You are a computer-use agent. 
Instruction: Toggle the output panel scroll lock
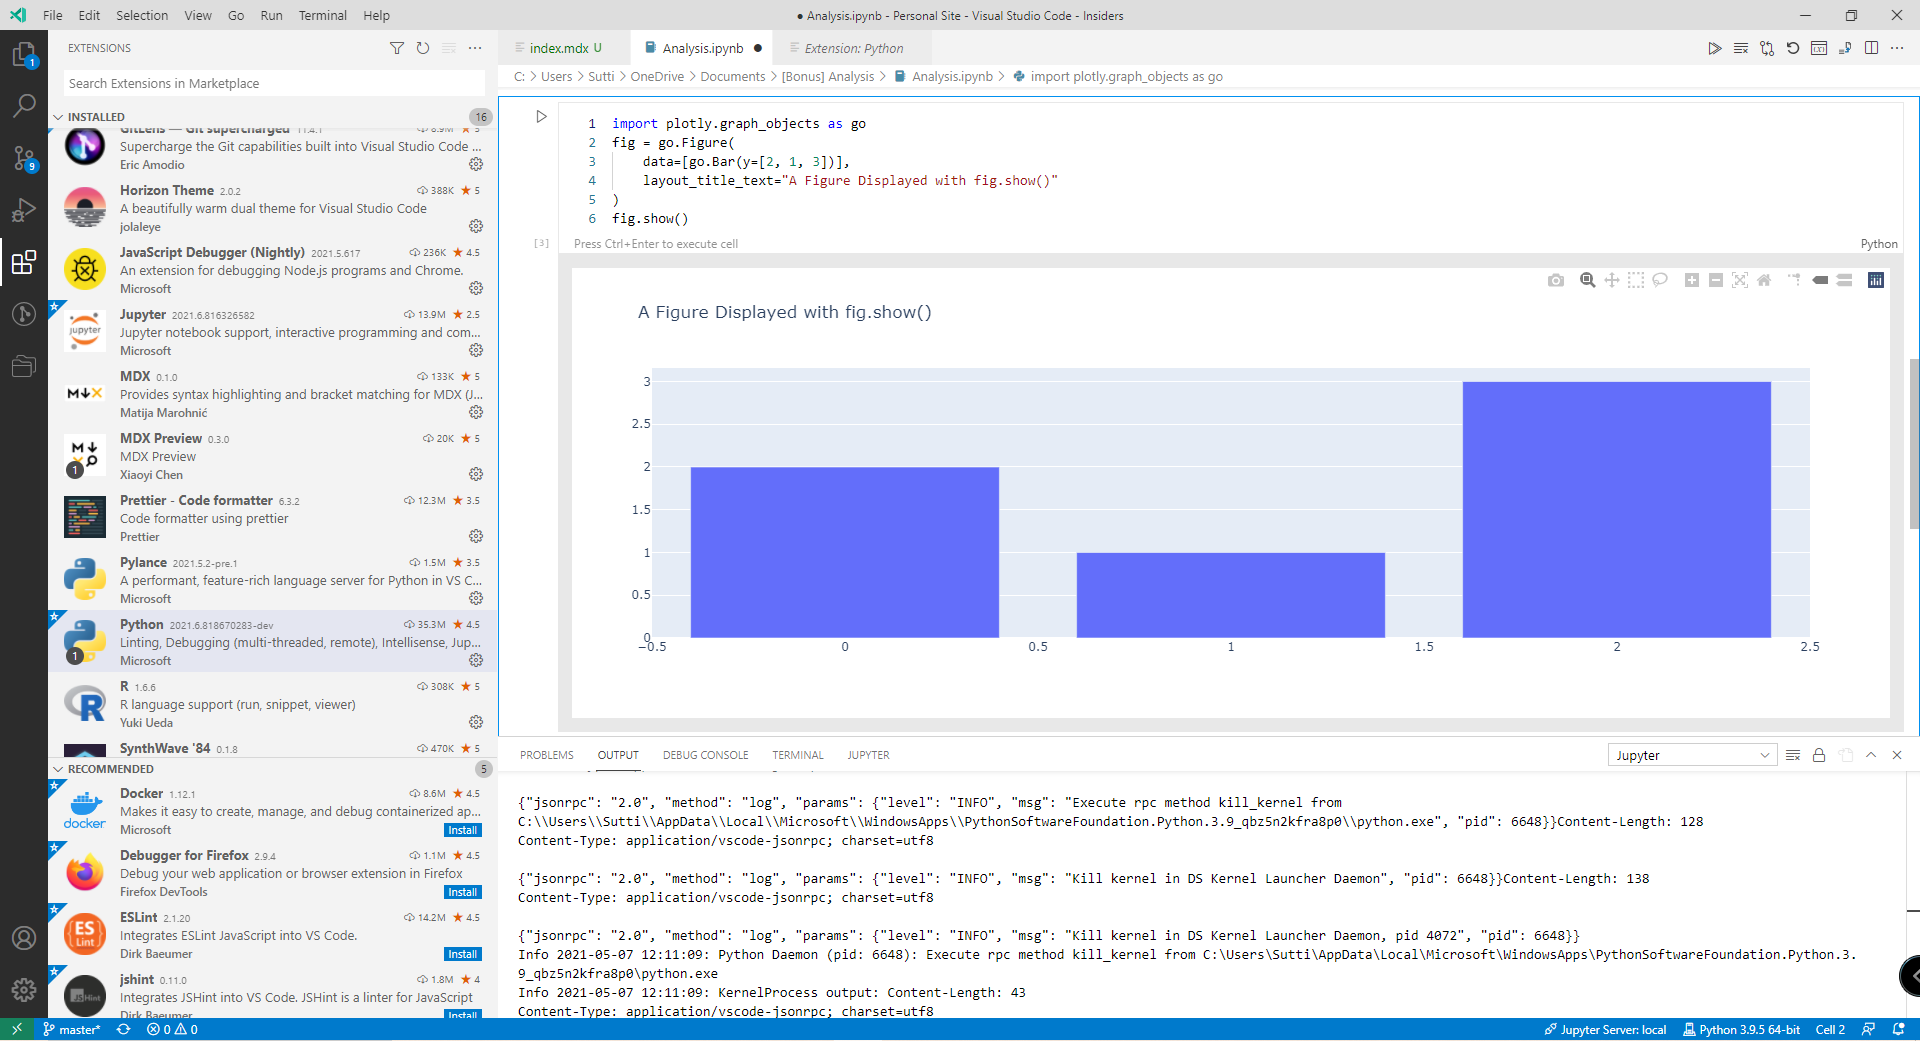click(1819, 755)
